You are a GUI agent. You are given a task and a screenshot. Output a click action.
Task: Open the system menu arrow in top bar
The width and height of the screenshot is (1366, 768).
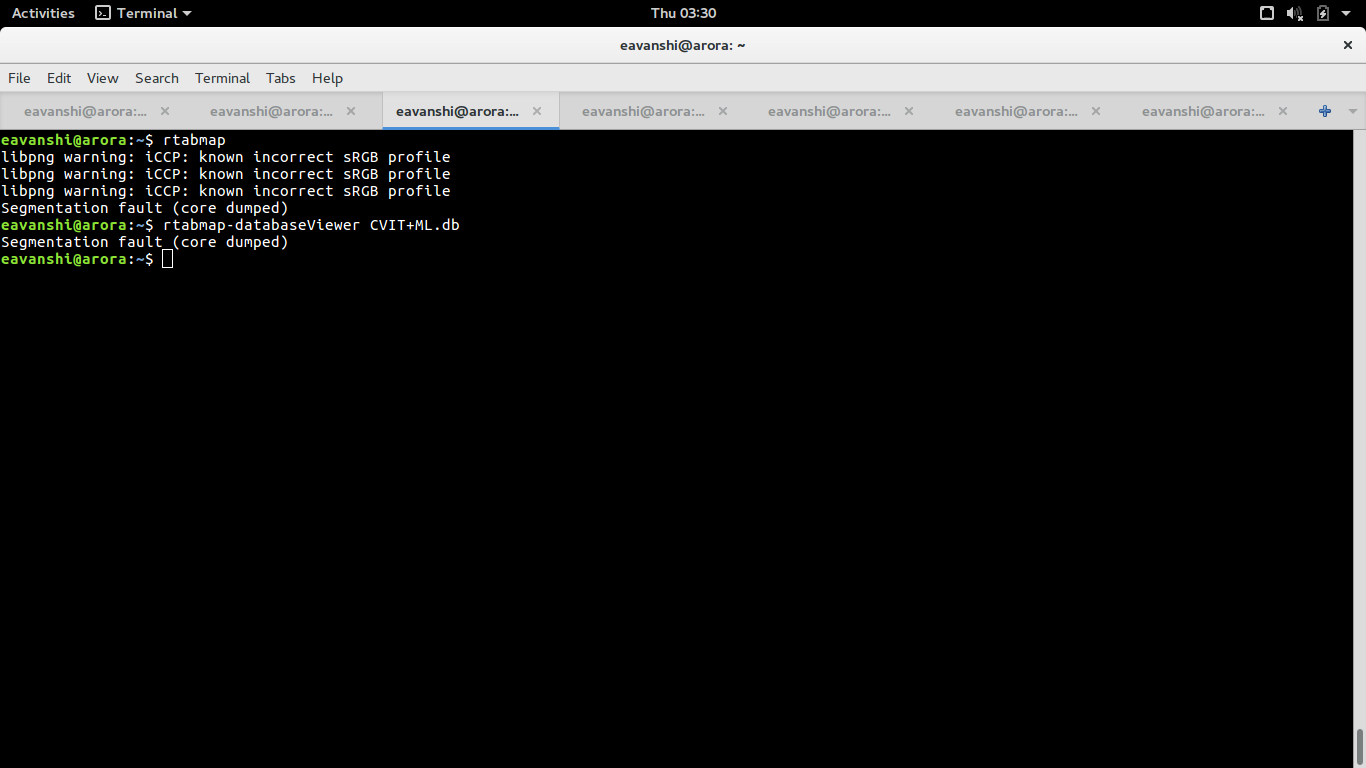pyautogui.click(x=1346, y=13)
